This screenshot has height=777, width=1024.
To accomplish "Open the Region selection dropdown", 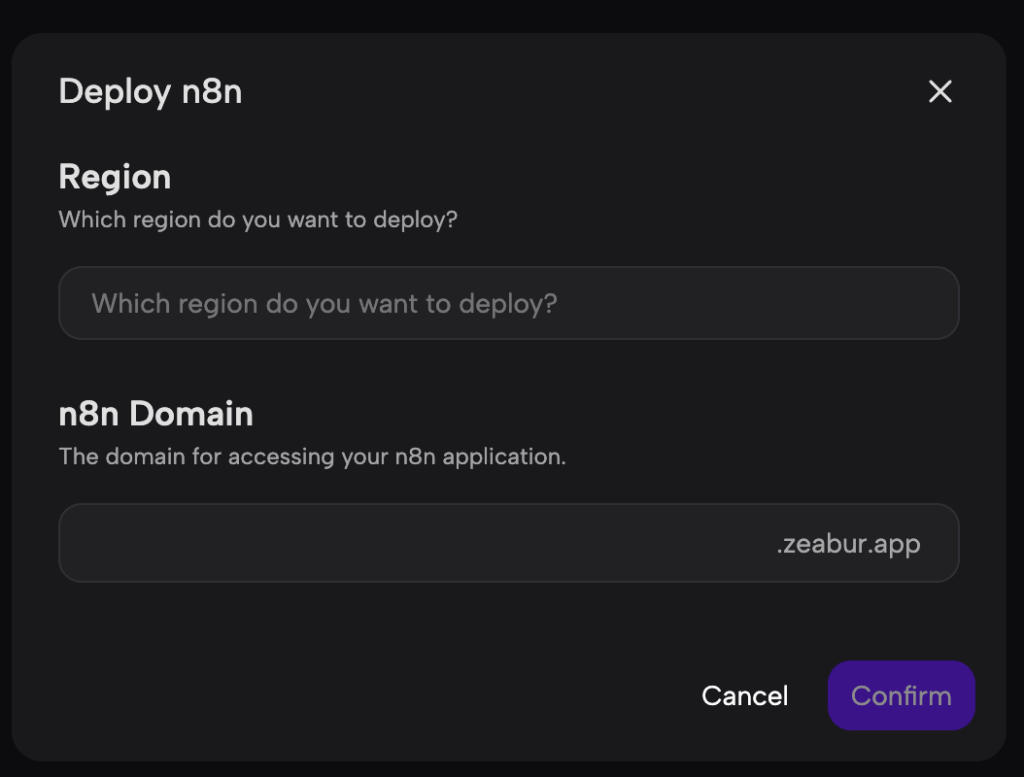I will click(x=509, y=303).
